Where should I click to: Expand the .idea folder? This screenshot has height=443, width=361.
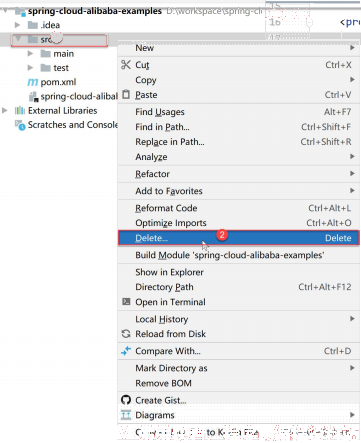(17, 25)
